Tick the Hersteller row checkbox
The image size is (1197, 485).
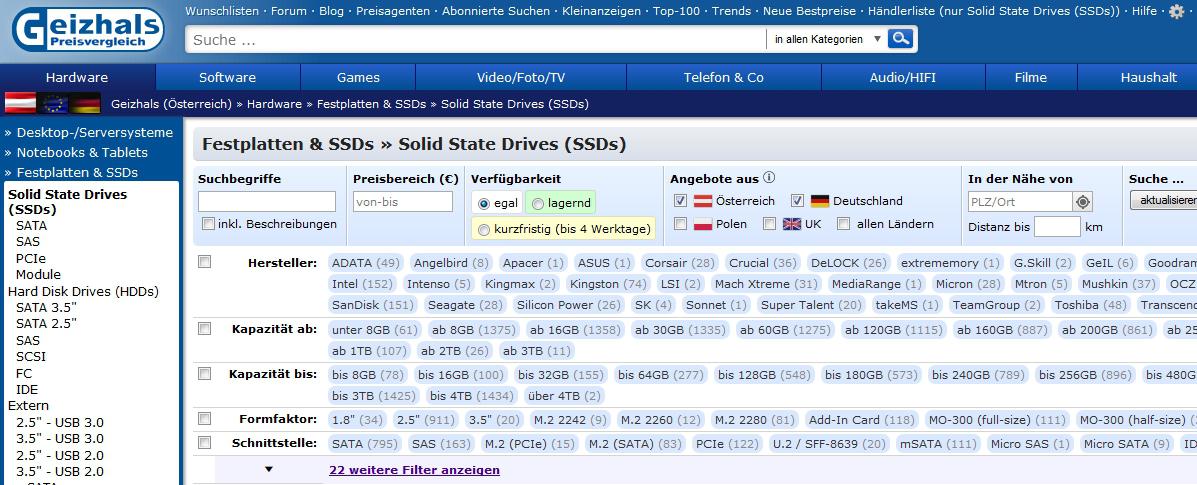pos(205,261)
